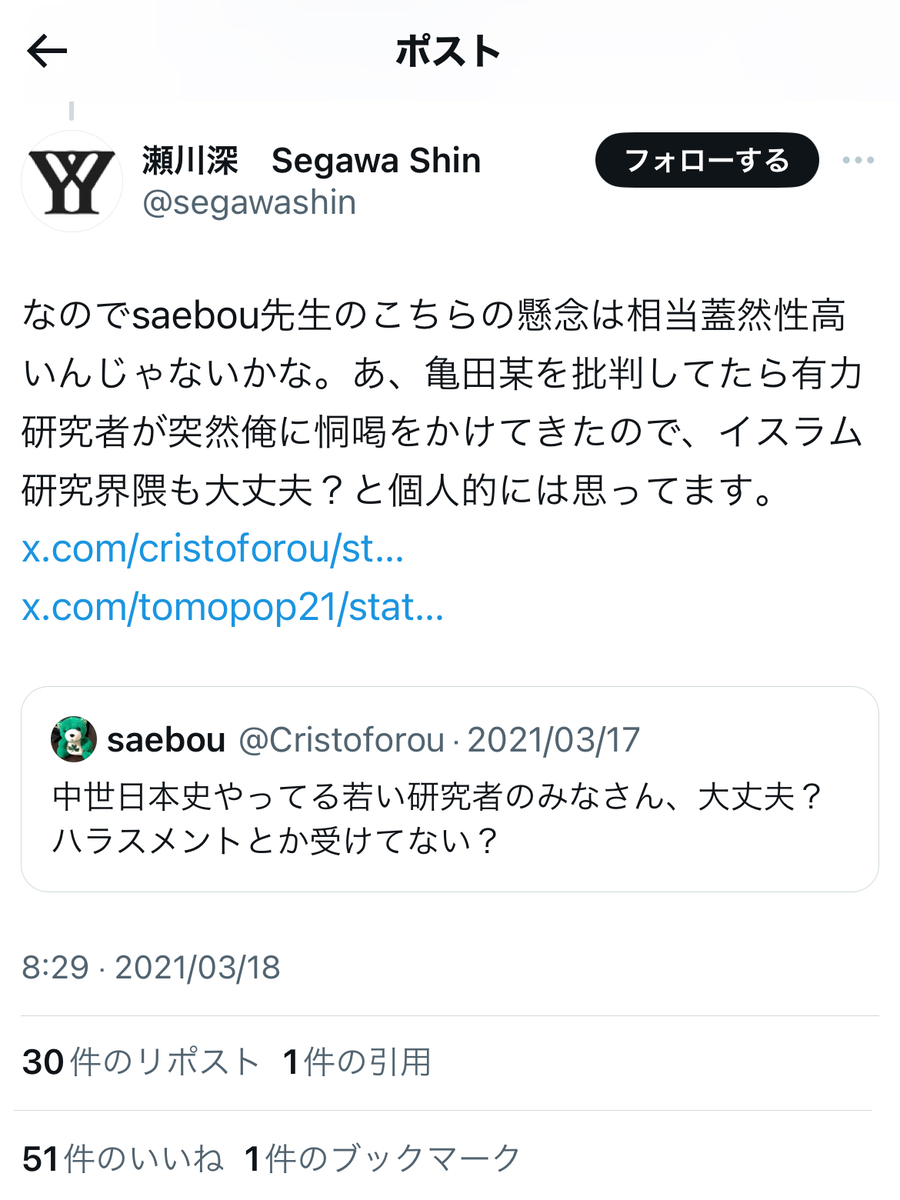Click the フォローする button
This screenshot has height=1200, width=900.
(x=707, y=160)
